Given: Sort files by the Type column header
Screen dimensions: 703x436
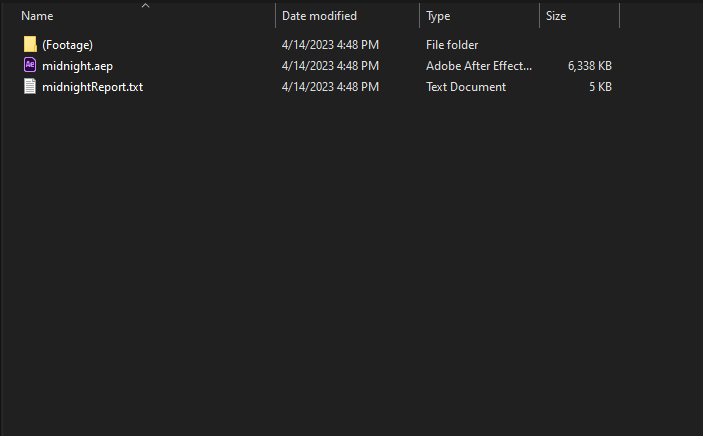Looking at the screenshot, I should (x=438, y=16).
